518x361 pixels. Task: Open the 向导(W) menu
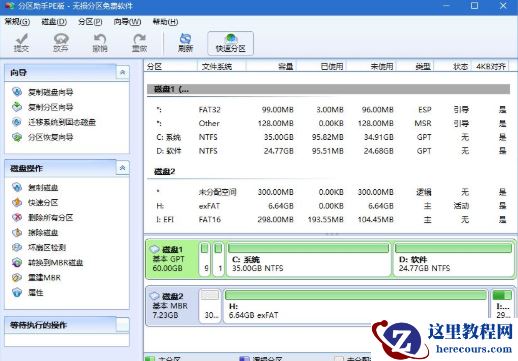pos(127,22)
